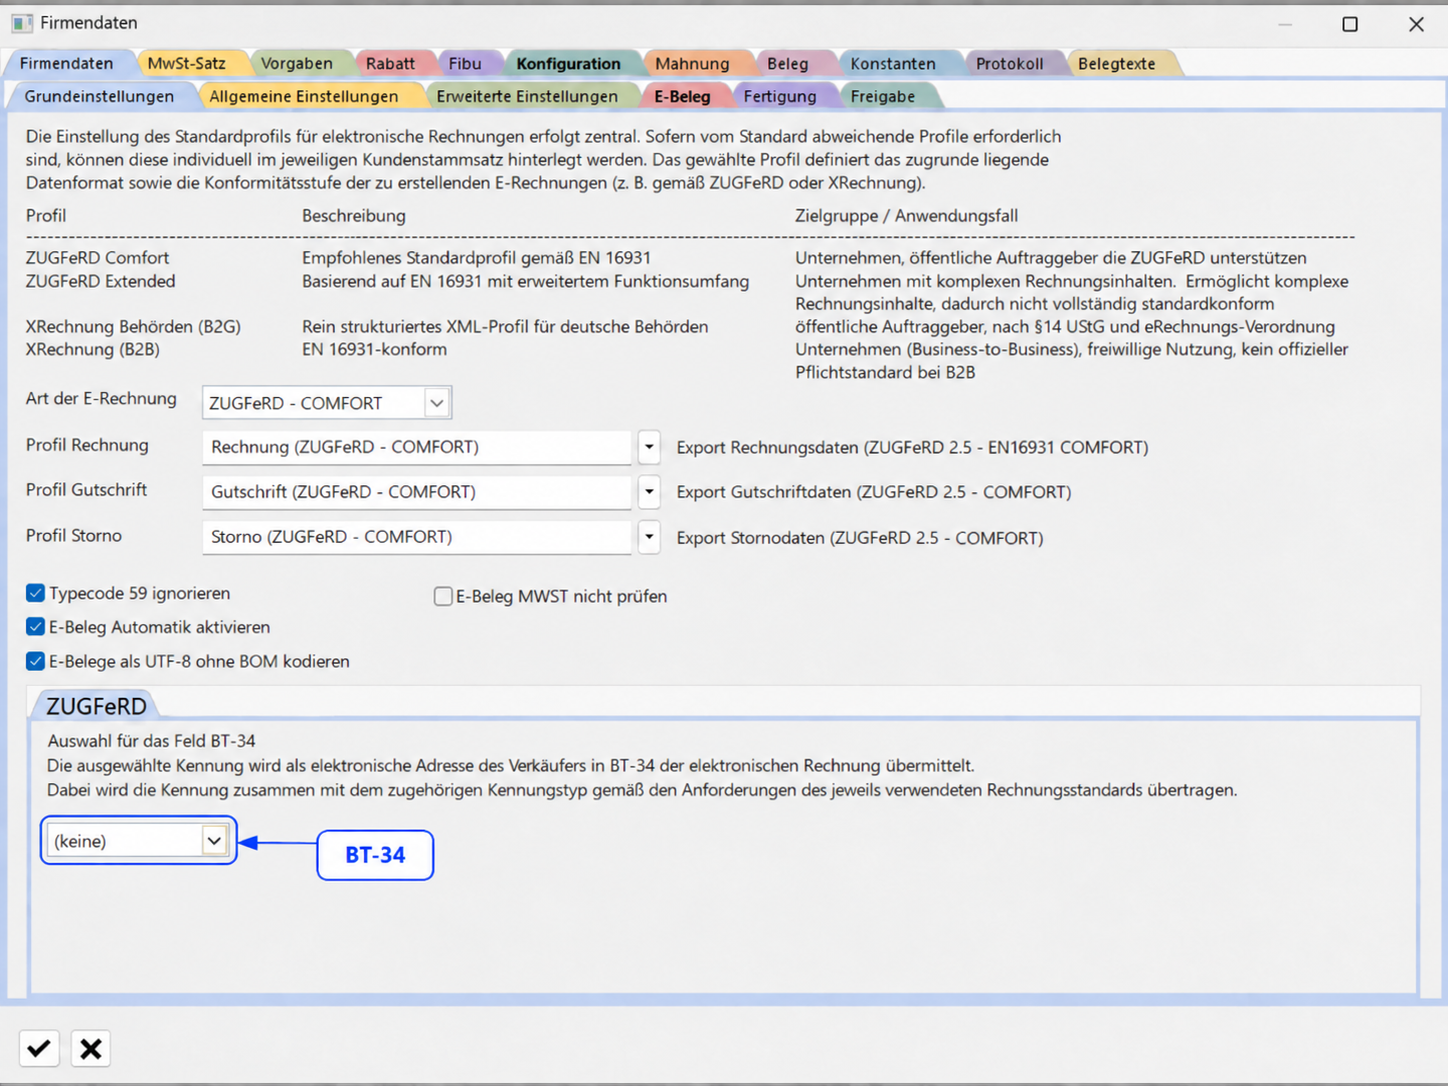Click the 'XRechnung (B2B)' profile text
1448x1086 pixels.
[x=93, y=349]
